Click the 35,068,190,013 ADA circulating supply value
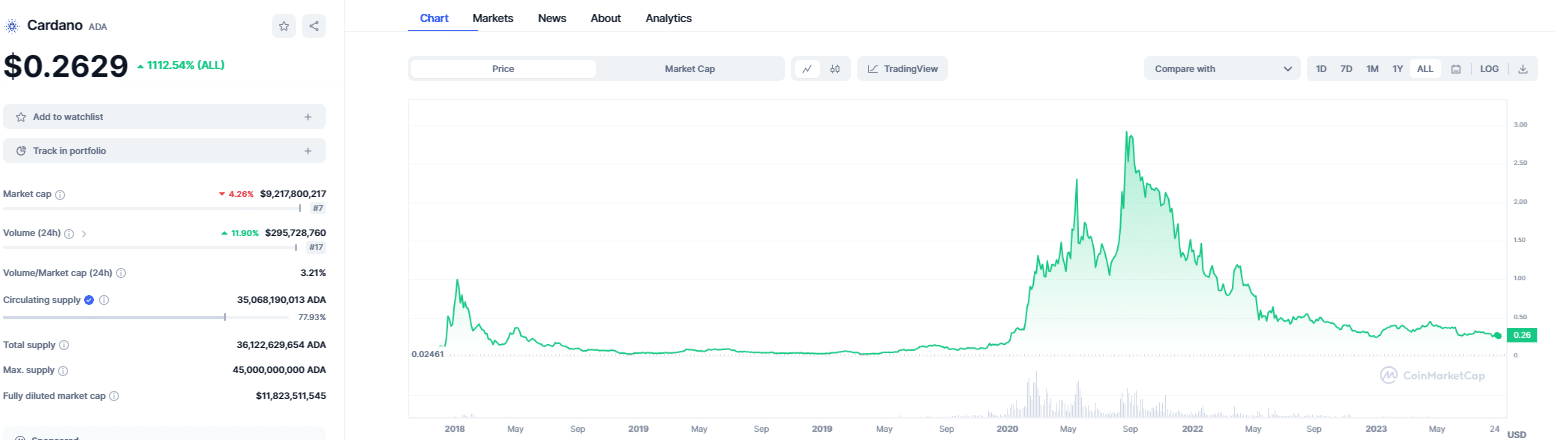The height and width of the screenshot is (440, 1555). [281, 299]
